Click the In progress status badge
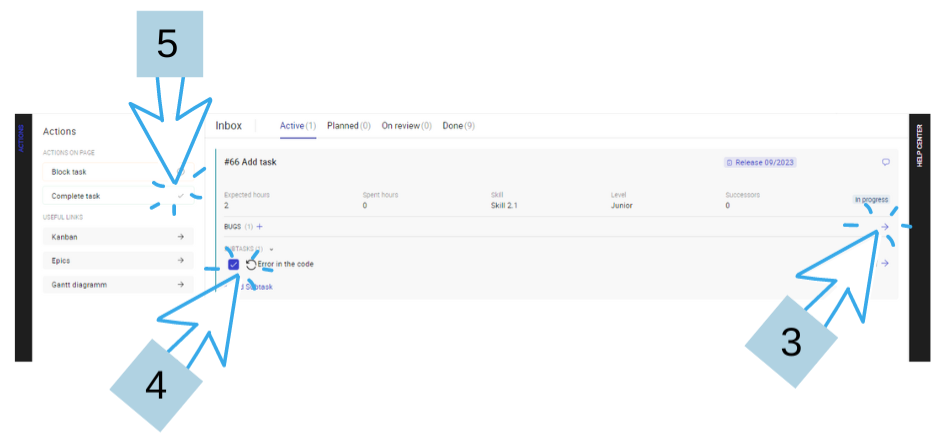The image size is (940, 435). tap(870, 199)
